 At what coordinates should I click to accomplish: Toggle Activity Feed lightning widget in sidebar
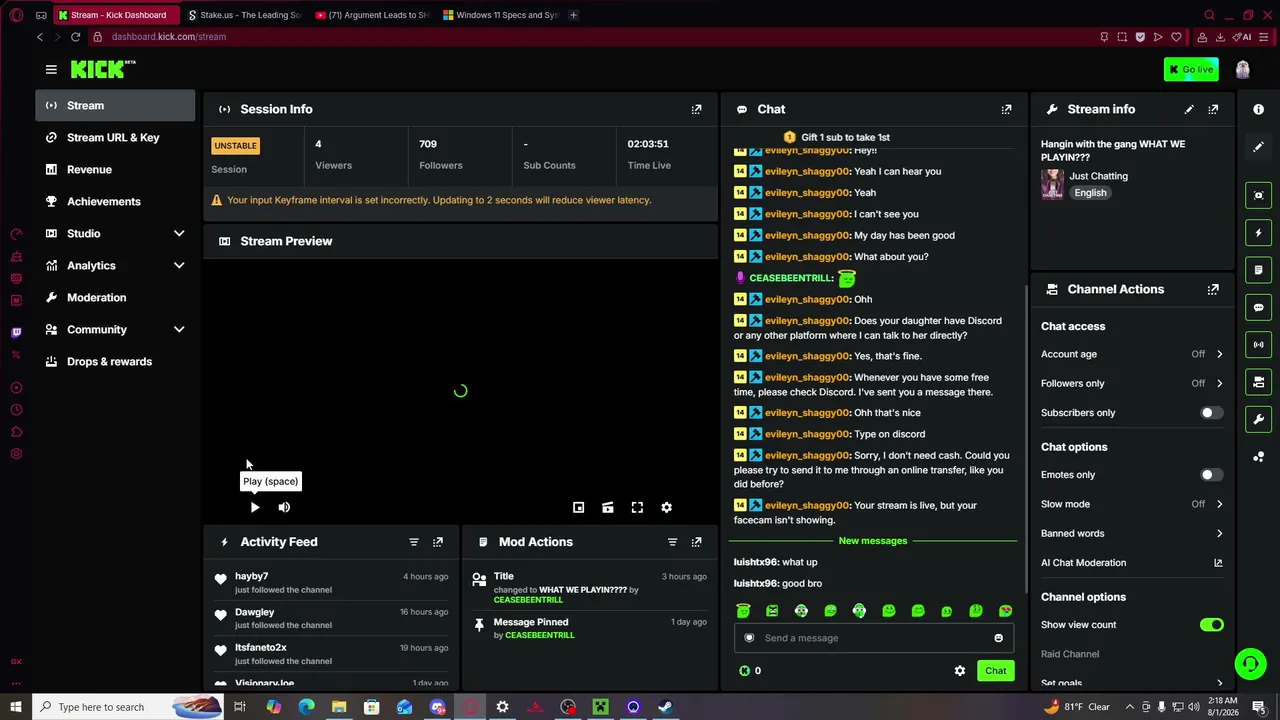click(1259, 233)
